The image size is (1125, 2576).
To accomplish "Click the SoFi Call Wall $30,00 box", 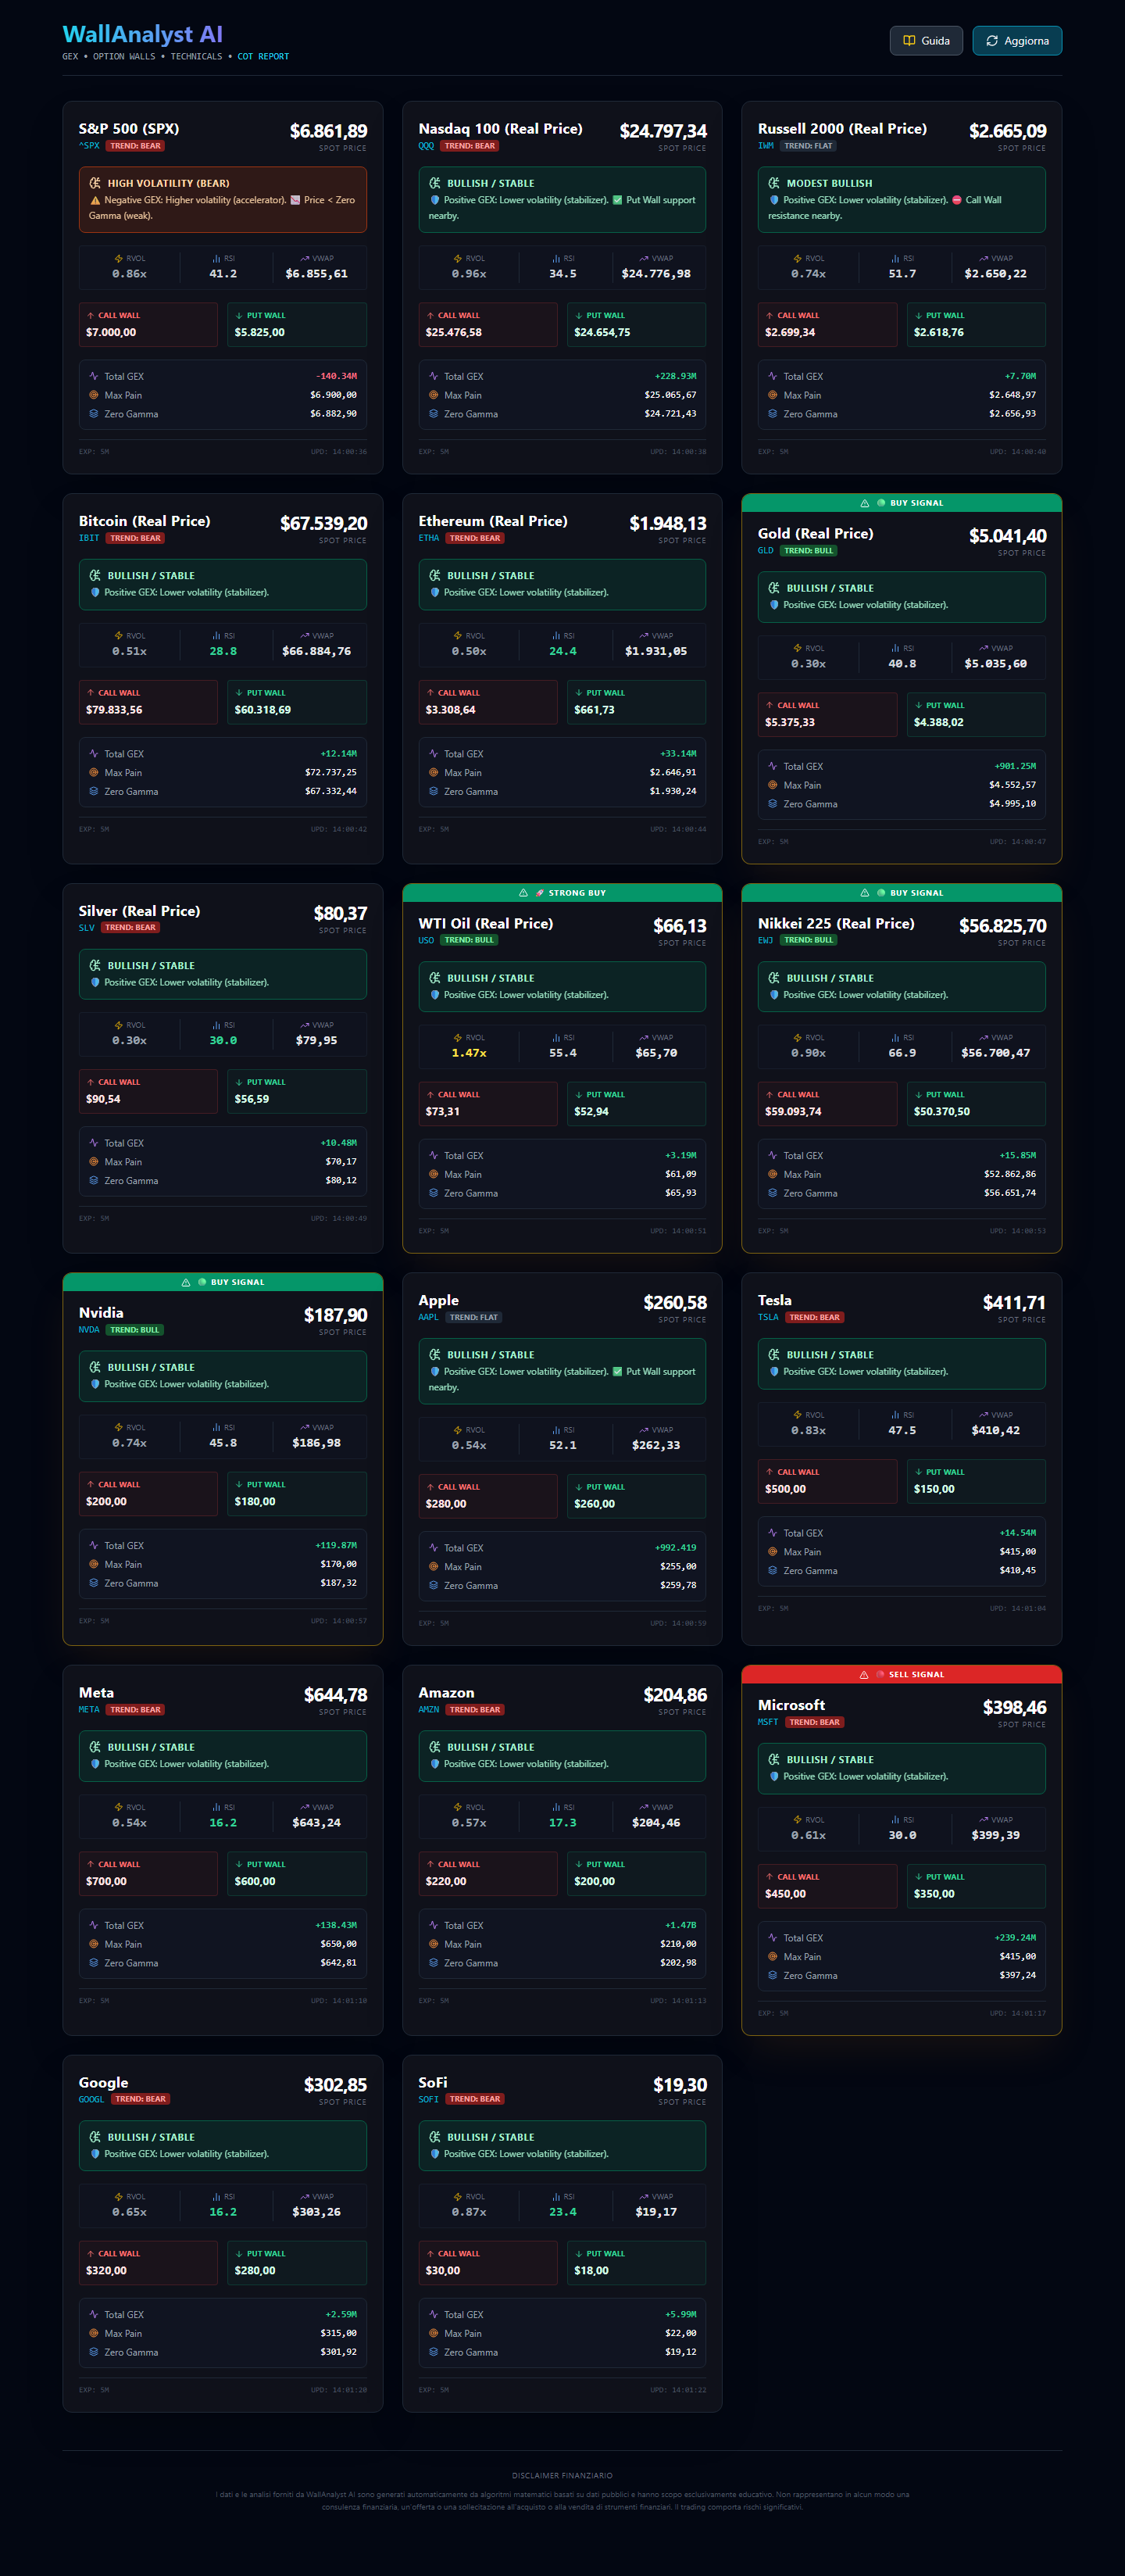I will click(x=487, y=2263).
